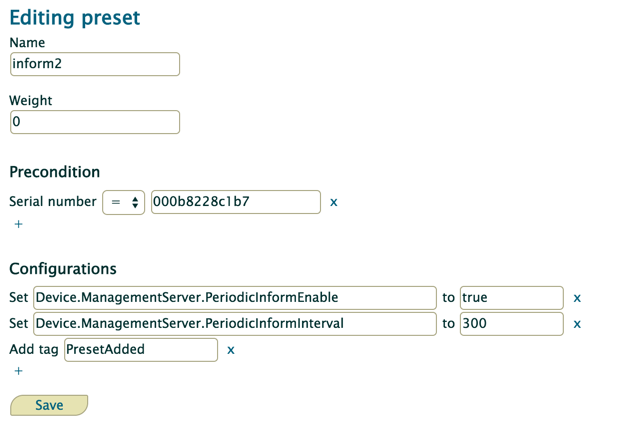
Task: Edit the PresetAdded tag field
Action: (x=141, y=350)
